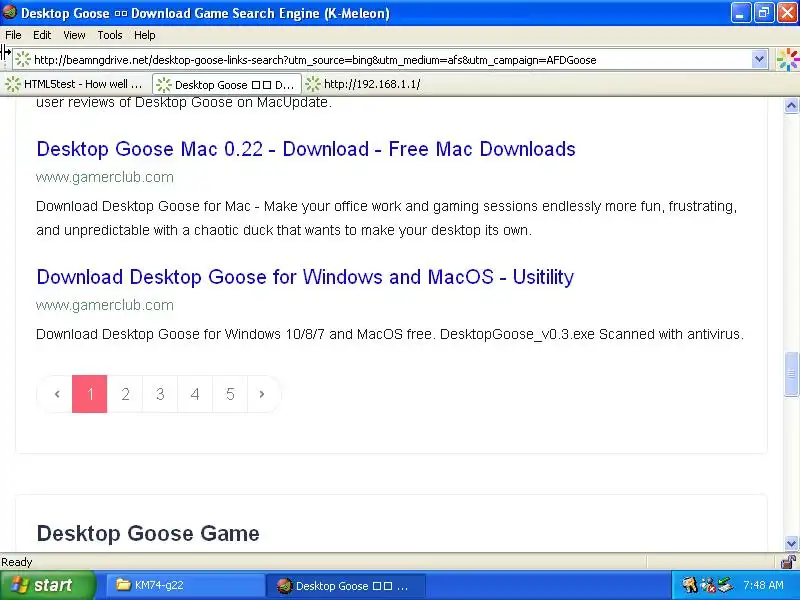This screenshot has width=800, height=600.
Task: Open Desktop Goose Mac 0.22 Download link
Action: point(306,149)
